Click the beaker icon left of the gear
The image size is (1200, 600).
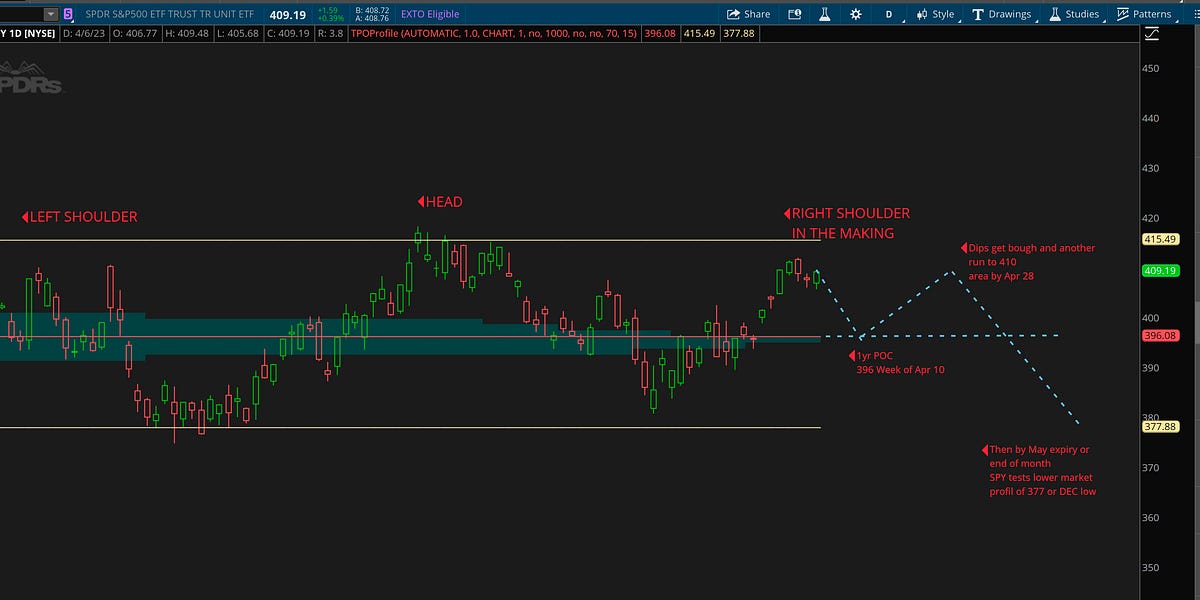point(824,13)
